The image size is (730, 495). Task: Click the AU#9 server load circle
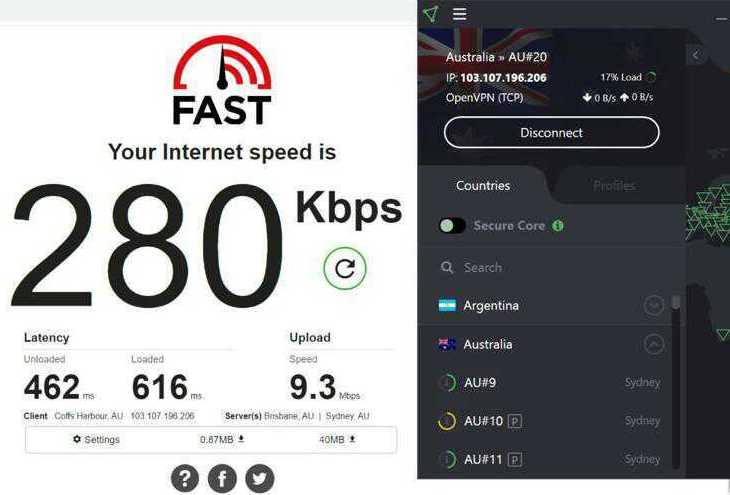[x=447, y=383]
